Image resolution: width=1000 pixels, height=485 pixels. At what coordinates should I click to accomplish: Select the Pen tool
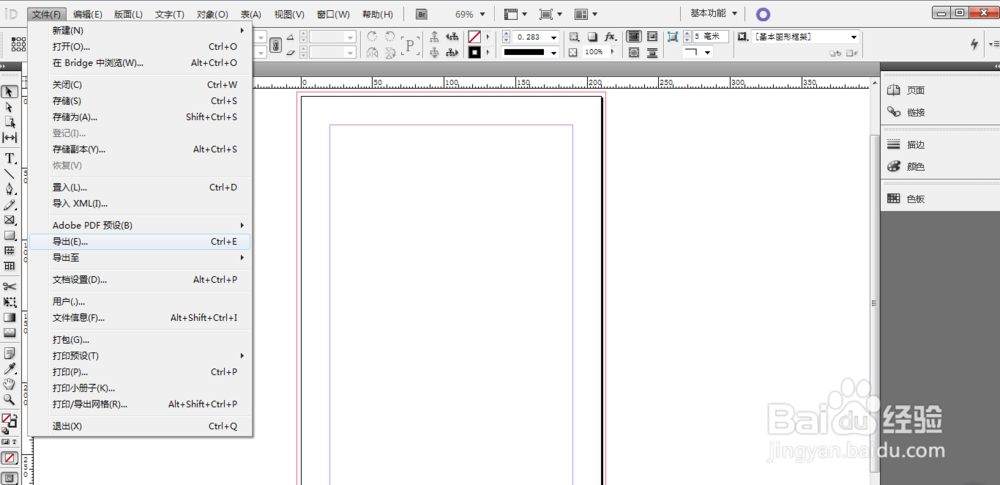pyautogui.click(x=10, y=189)
